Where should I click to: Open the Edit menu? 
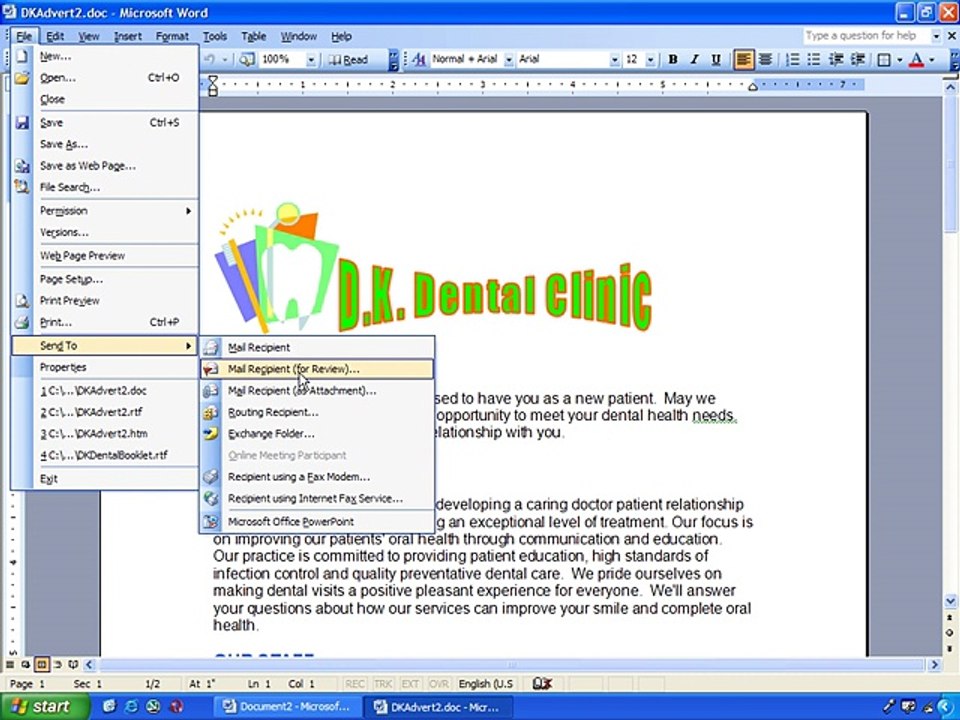[x=55, y=36]
